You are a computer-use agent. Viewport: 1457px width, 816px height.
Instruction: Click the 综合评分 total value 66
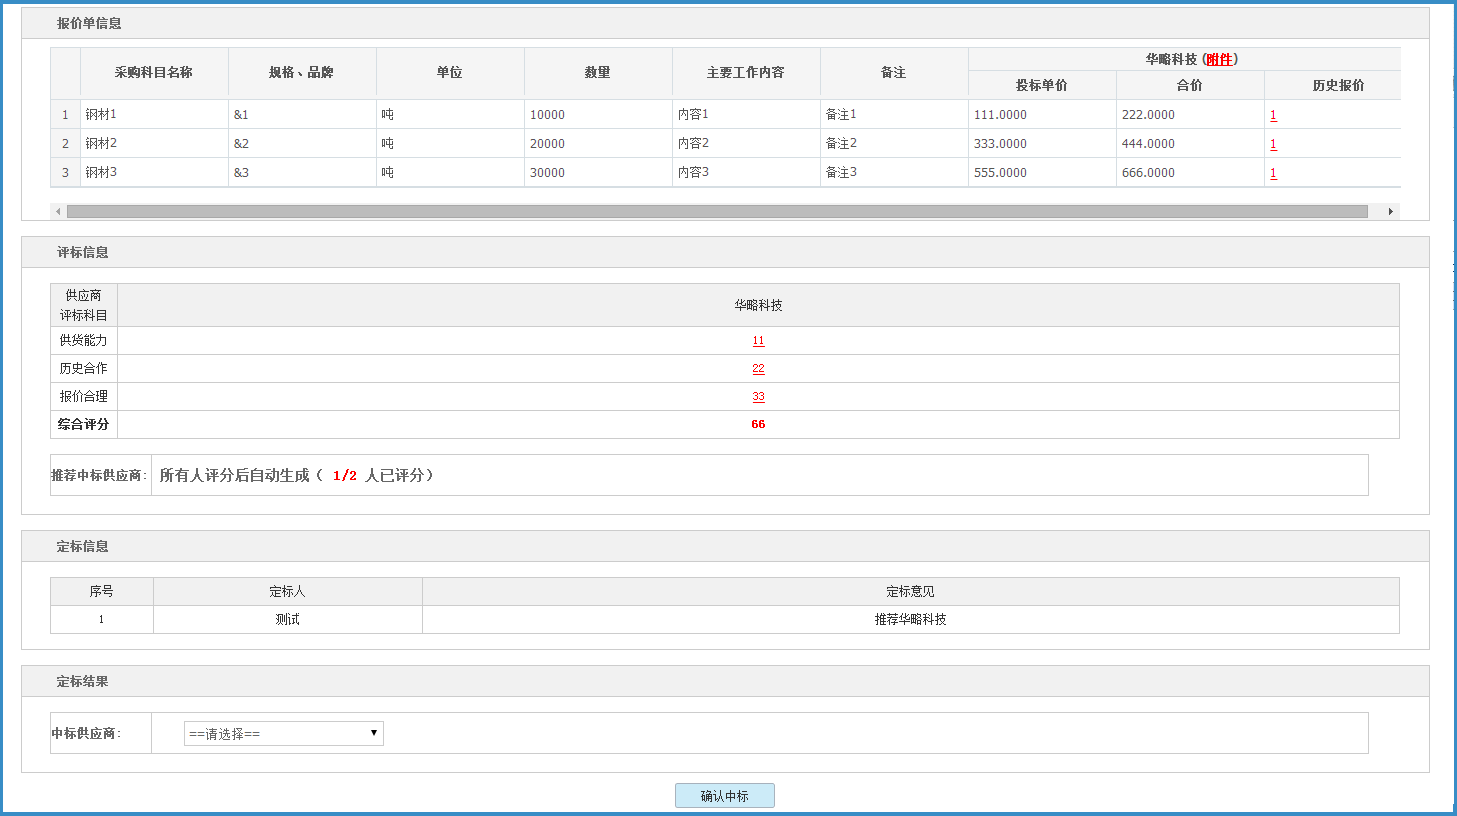point(758,424)
